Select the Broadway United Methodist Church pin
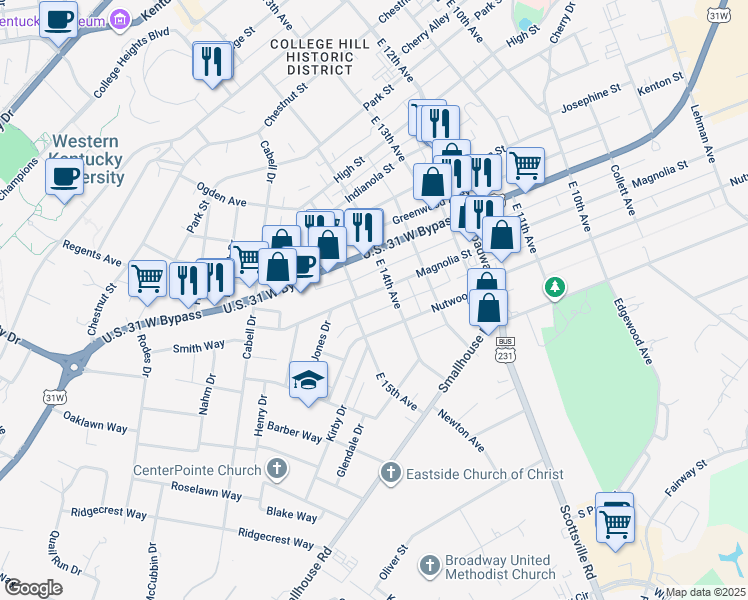 click(x=429, y=566)
